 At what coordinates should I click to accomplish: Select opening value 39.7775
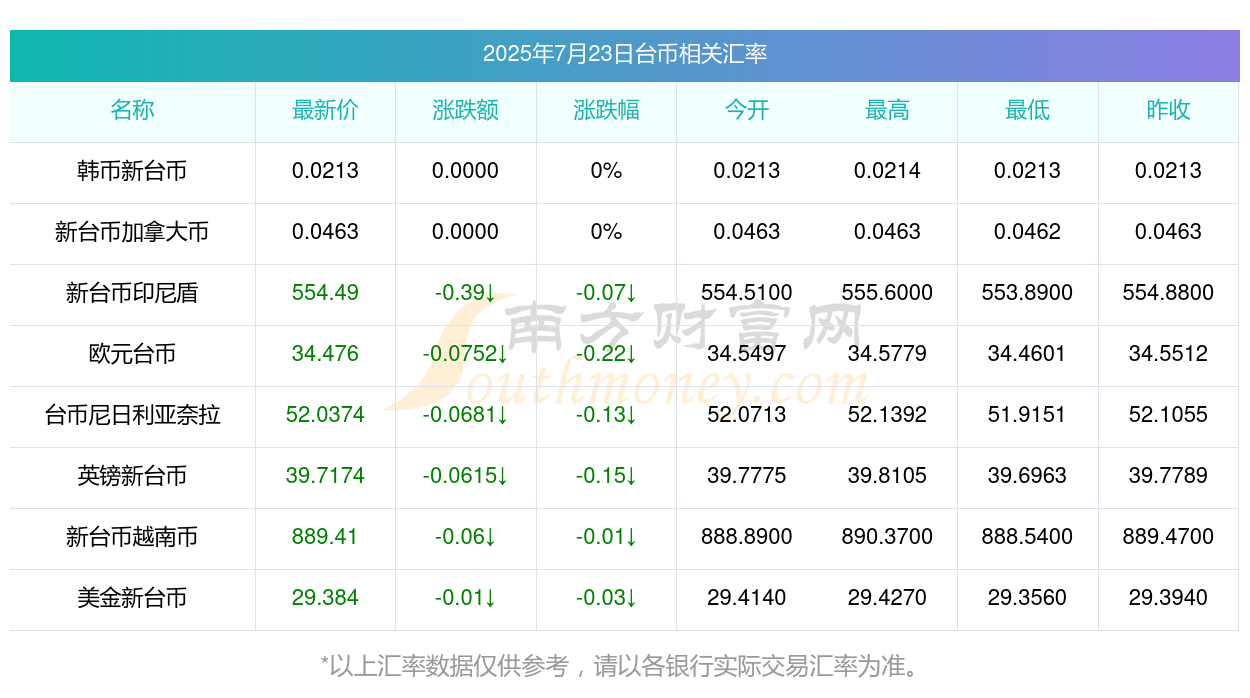747,476
